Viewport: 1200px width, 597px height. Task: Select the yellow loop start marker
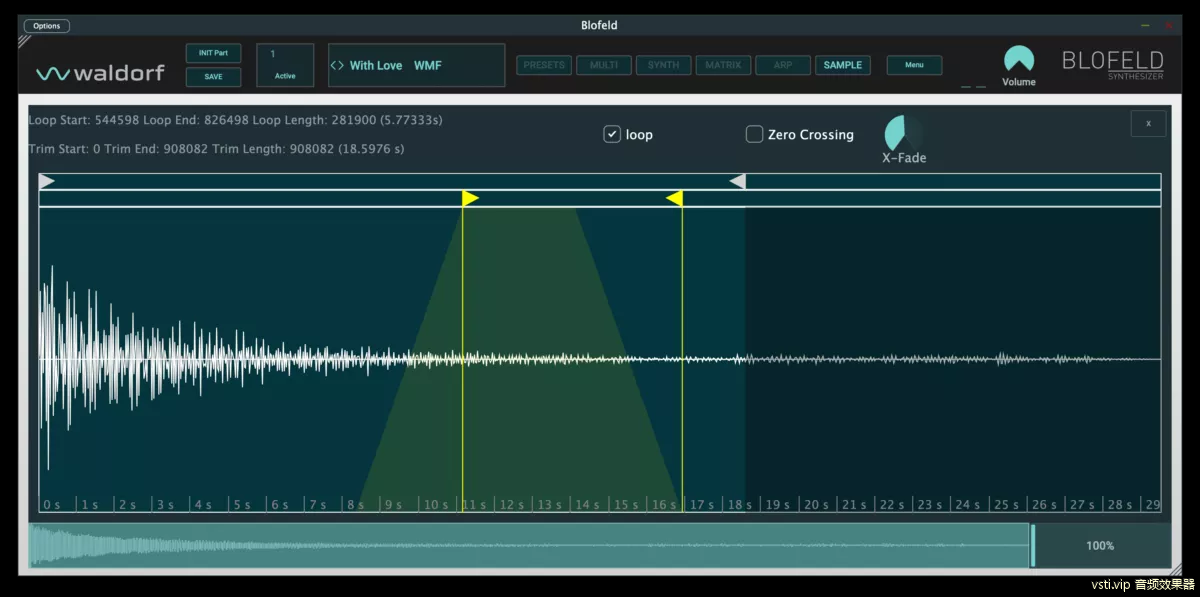click(470, 198)
